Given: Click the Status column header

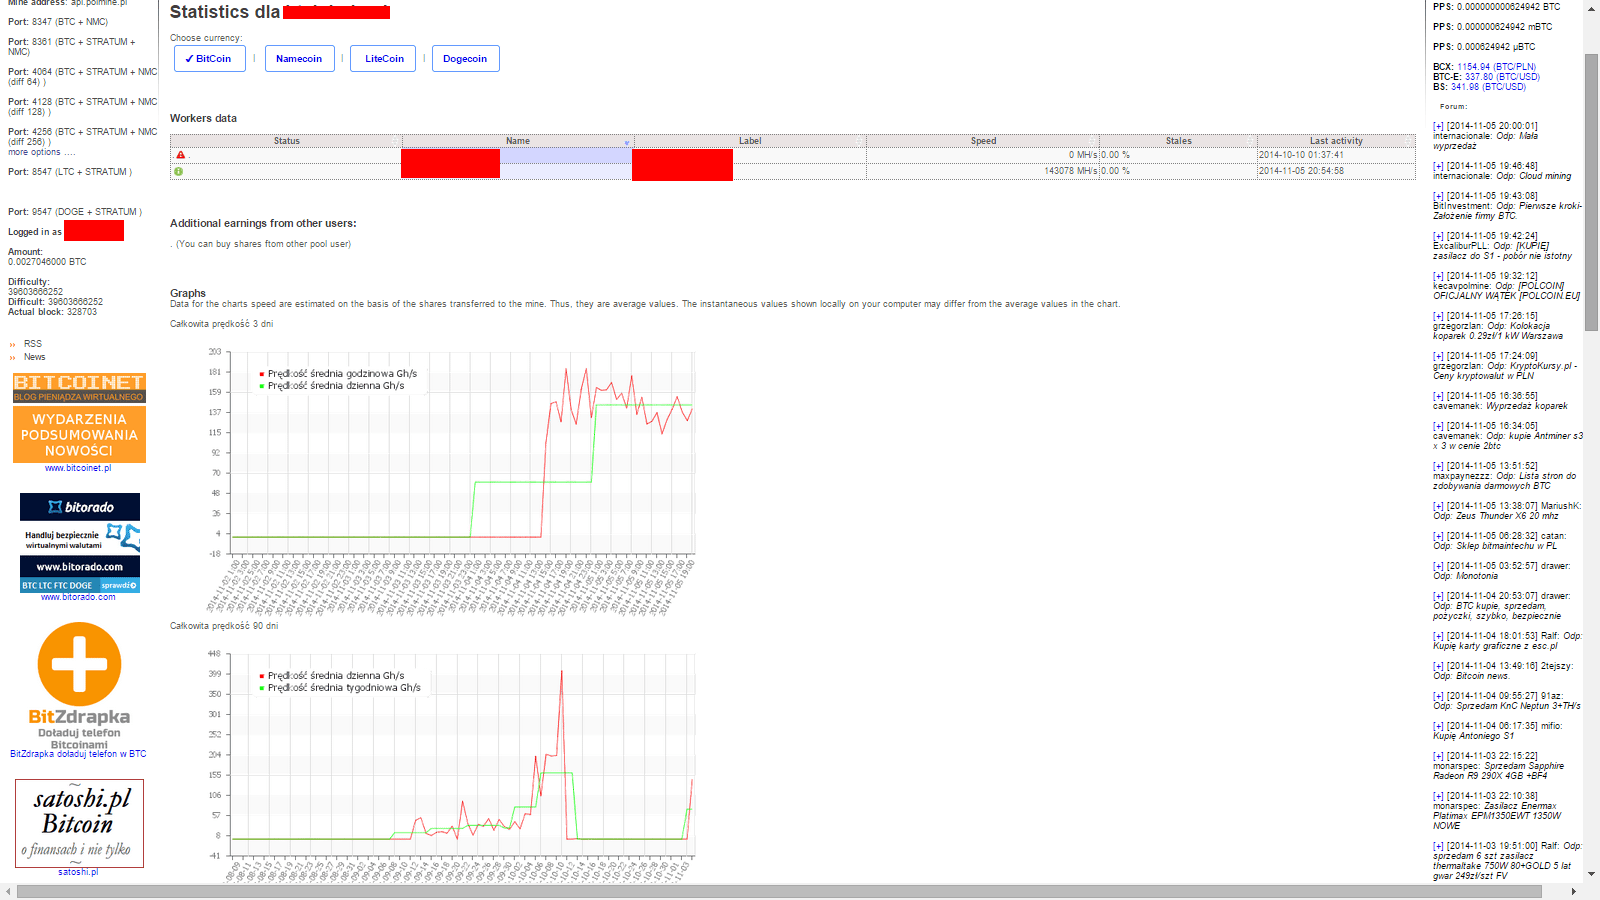Looking at the screenshot, I should [x=287, y=141].
